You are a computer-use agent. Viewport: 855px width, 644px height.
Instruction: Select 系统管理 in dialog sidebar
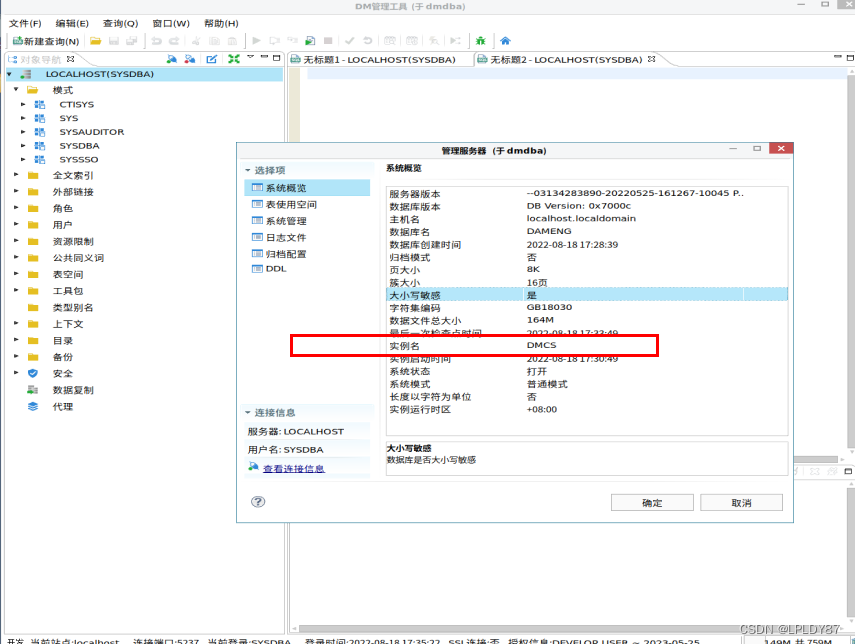(286, 221)
